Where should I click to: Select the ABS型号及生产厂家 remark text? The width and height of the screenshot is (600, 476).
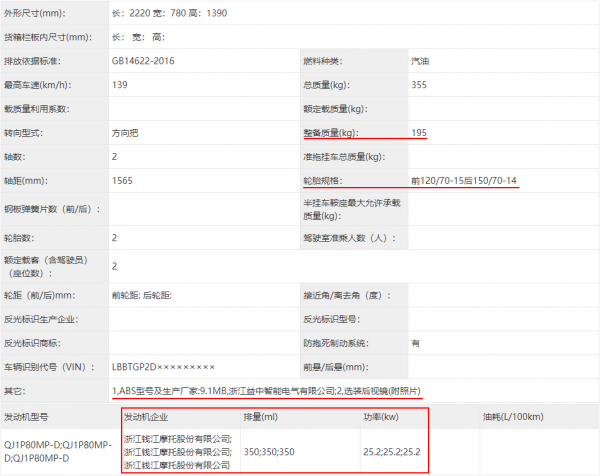point(266,391)
